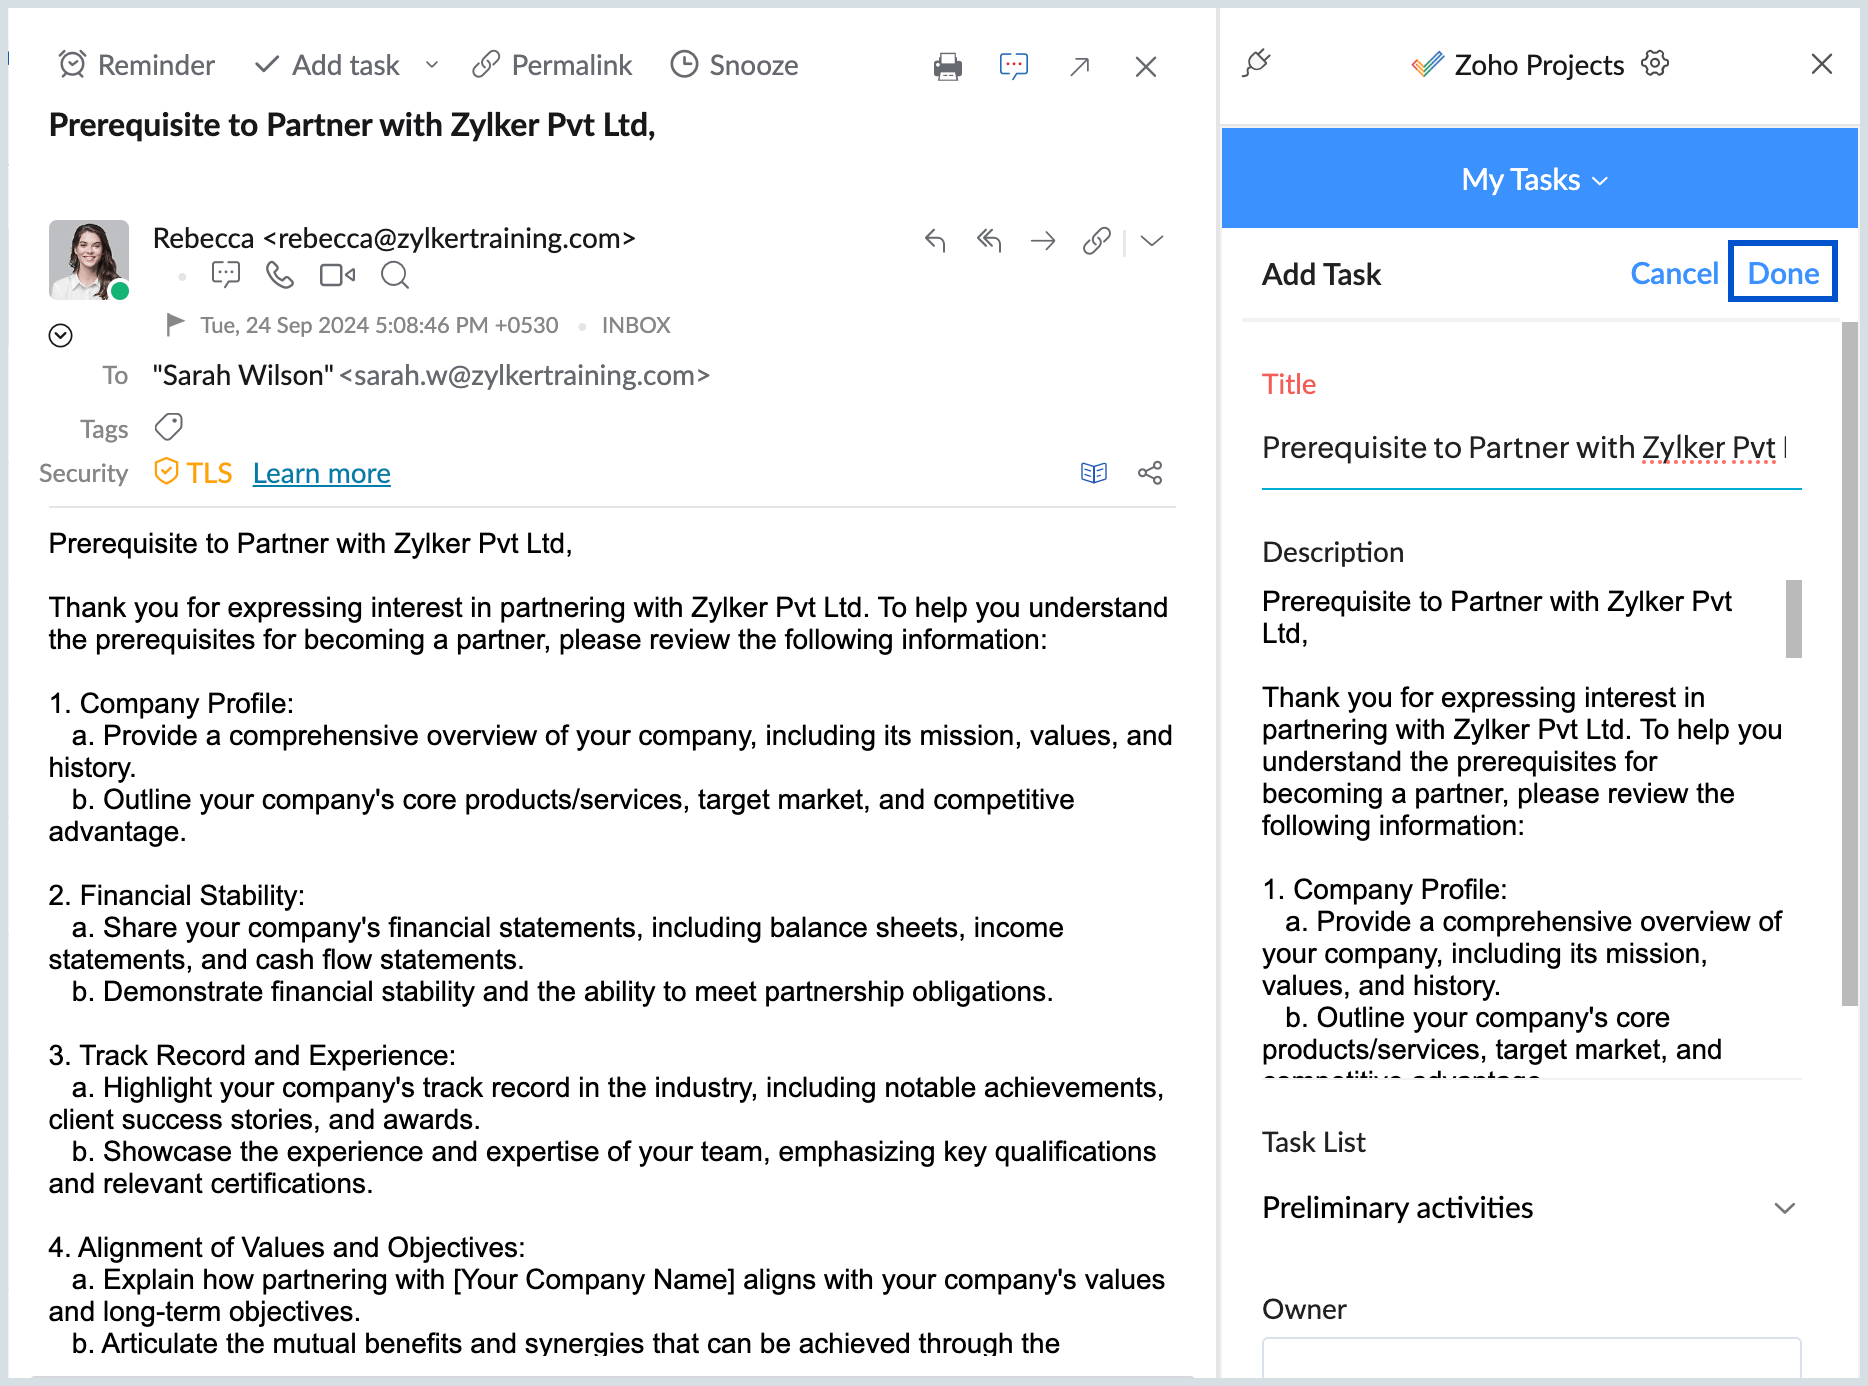Image resolution: width=1868 pixels, height=1386 pixels.
Task: Click the share icon in the Security row
Action: (1150, 473)
